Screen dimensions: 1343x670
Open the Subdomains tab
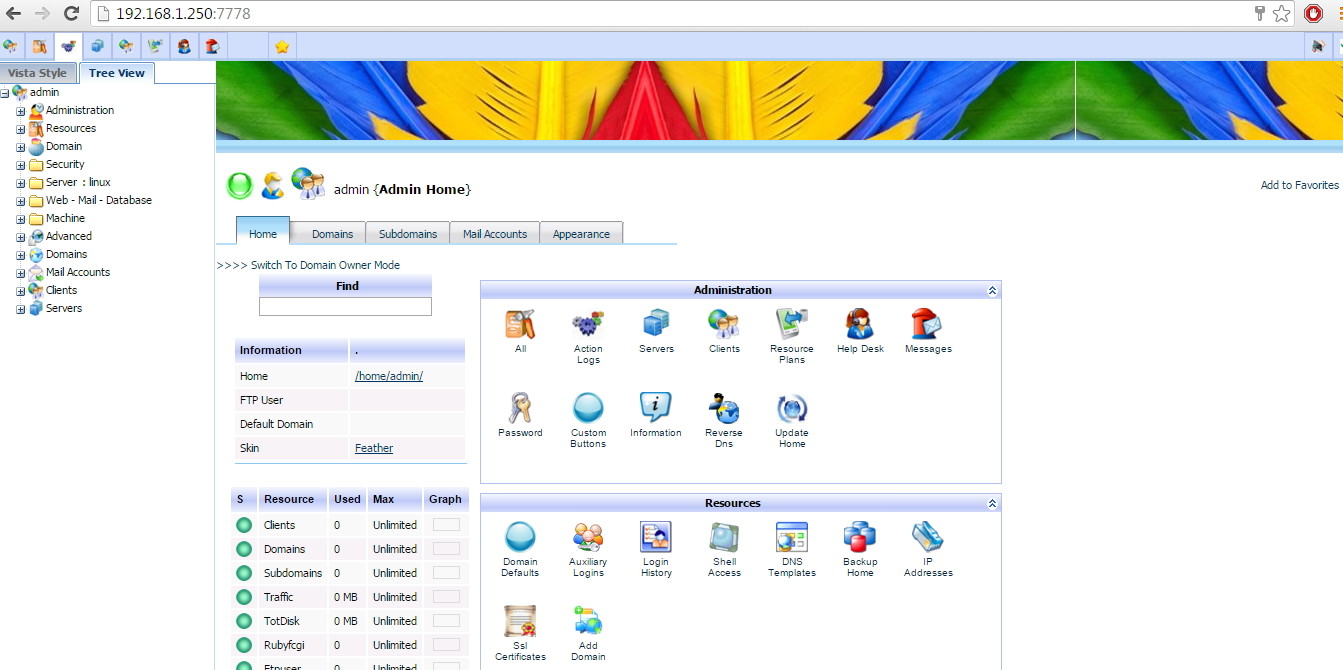point(408,233)
